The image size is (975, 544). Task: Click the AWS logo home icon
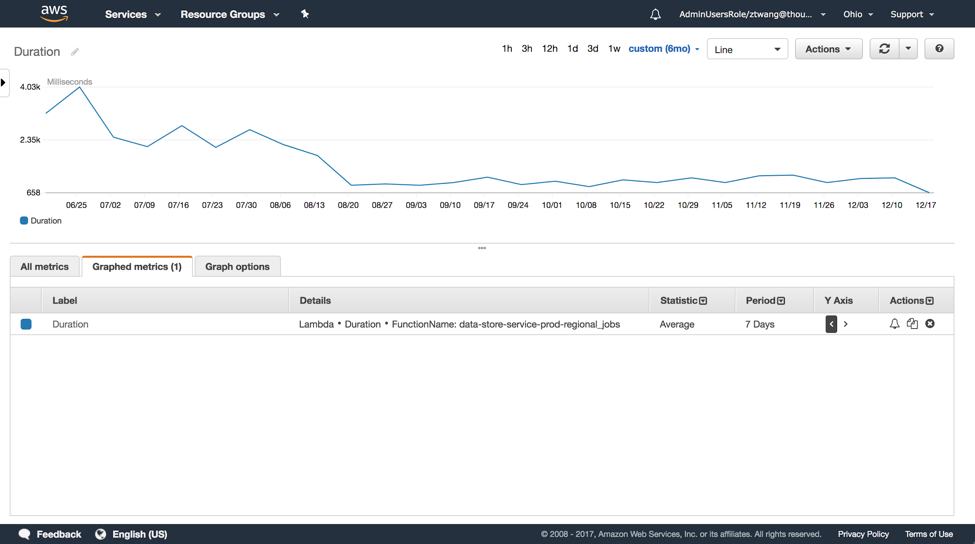pyautogui.click(x=54, y=14)
